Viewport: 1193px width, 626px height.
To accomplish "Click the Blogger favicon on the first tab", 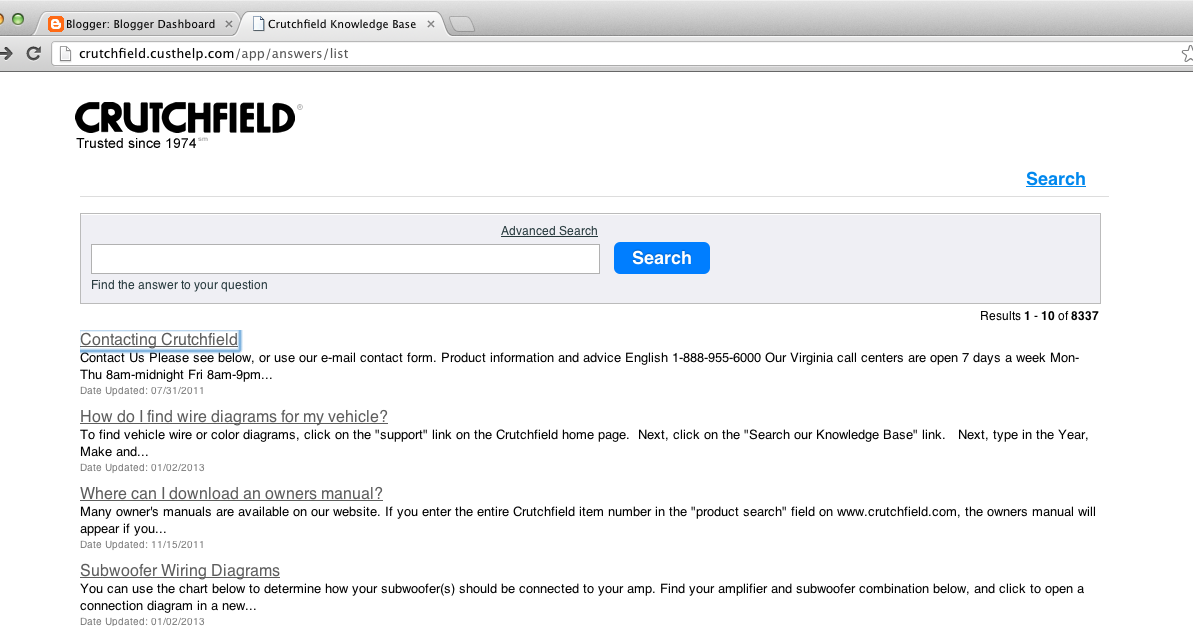I will 55,24.
